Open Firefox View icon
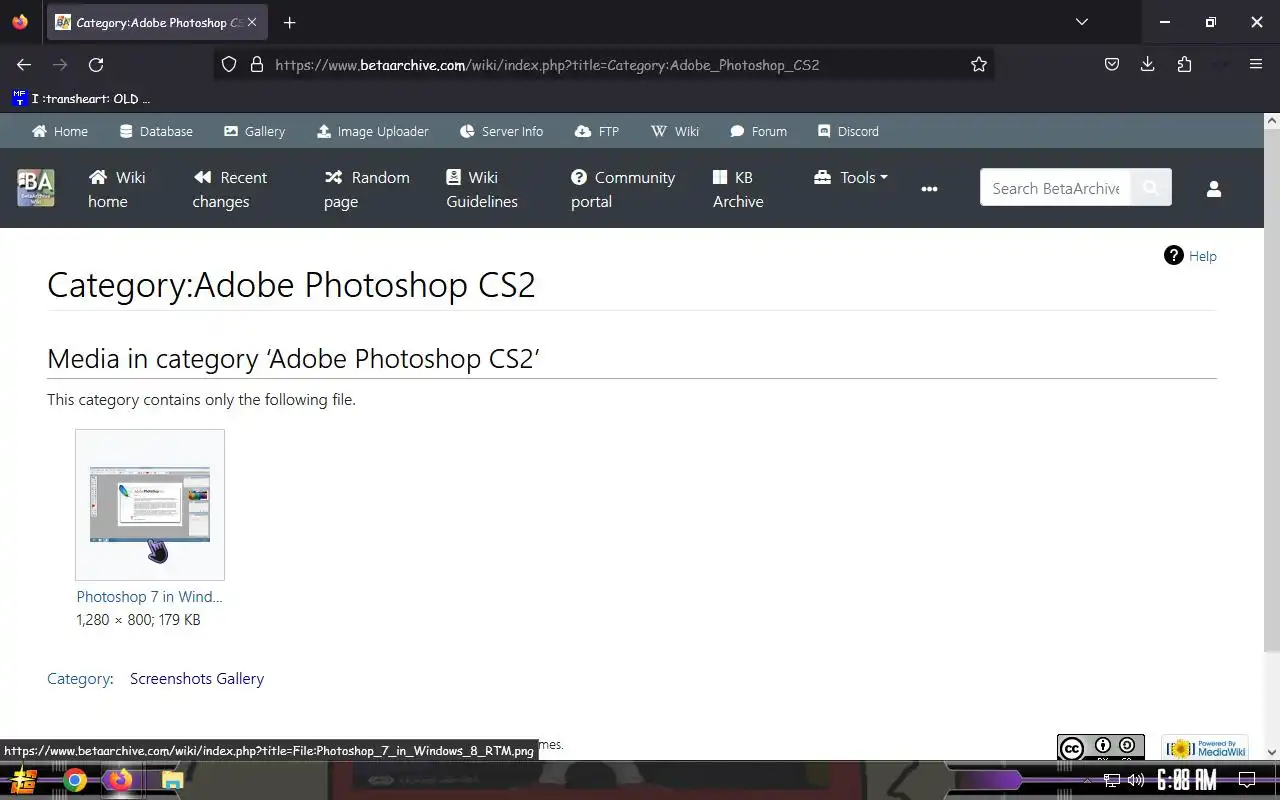 click(x=20, y=22)
